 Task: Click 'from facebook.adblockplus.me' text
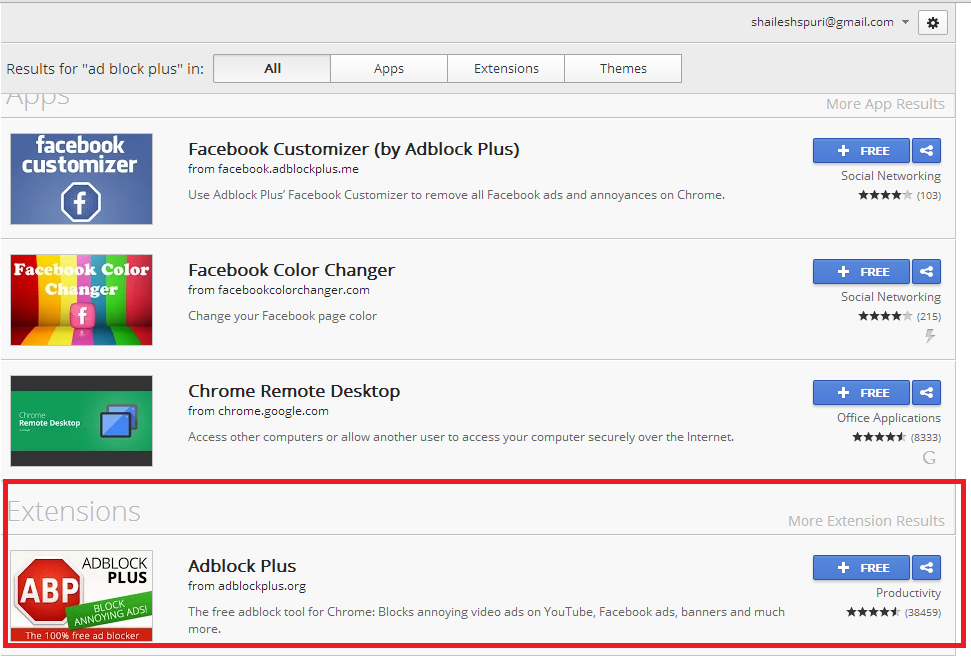(273, 169)
